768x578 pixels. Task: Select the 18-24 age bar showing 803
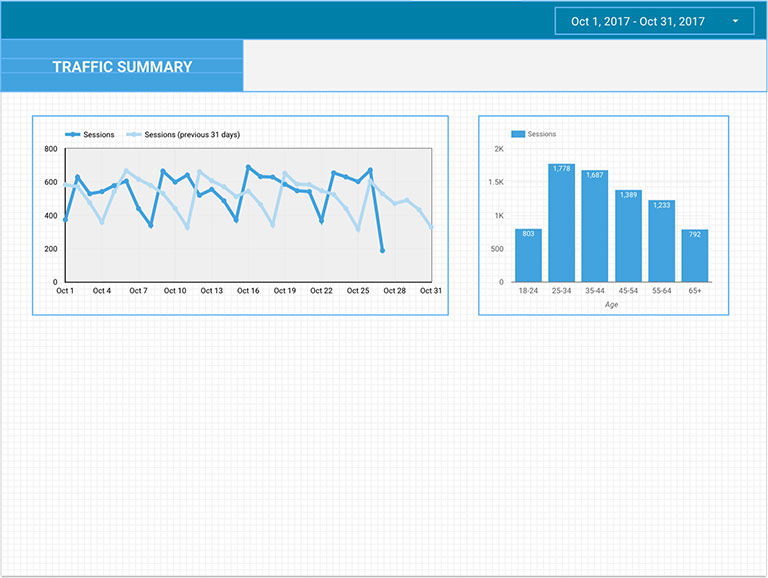coord(528,255)
